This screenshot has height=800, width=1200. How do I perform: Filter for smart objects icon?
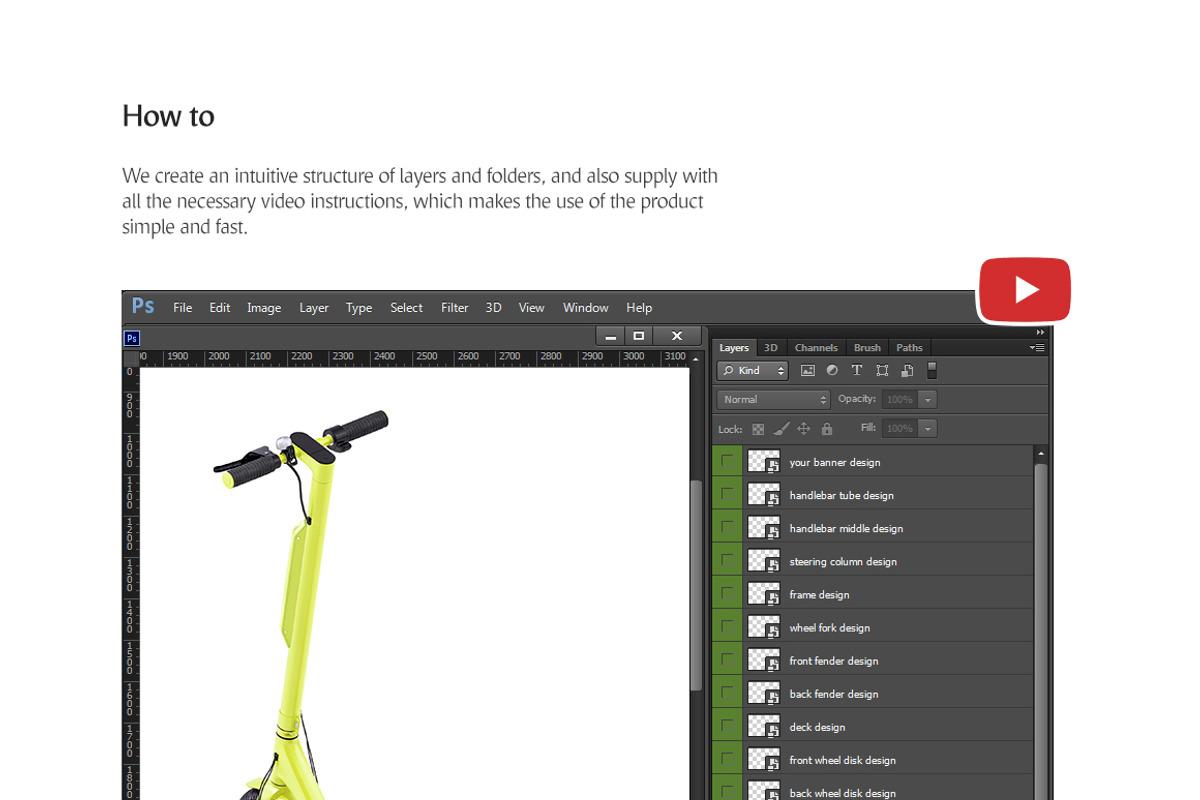tap(907, 370)
